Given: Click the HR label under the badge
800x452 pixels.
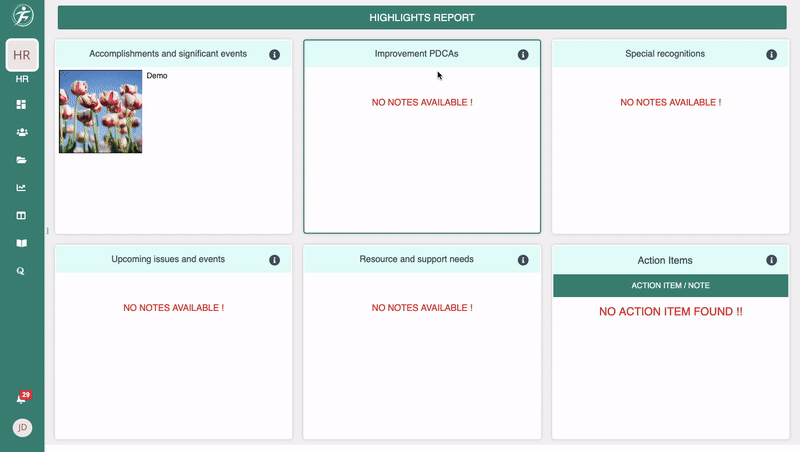Looking at the screenshot, I should point(22,79).
